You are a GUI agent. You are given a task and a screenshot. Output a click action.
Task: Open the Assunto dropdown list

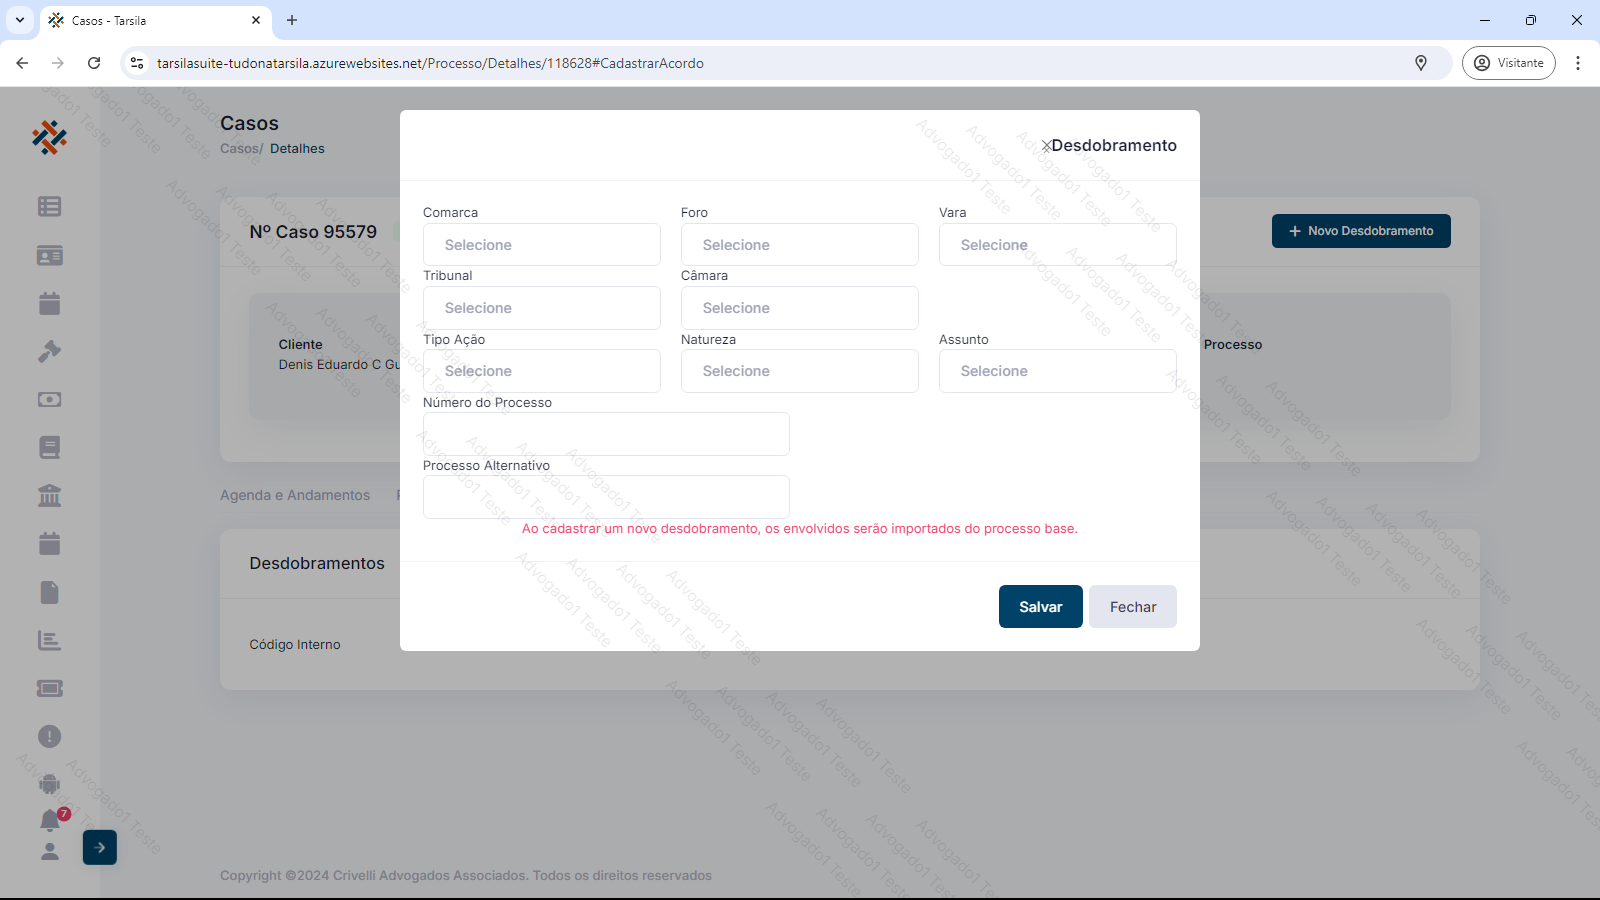coord(1057,371)
